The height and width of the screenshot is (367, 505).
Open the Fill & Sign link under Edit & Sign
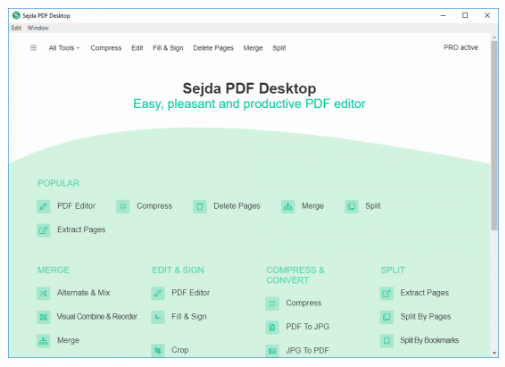[189, 316]
